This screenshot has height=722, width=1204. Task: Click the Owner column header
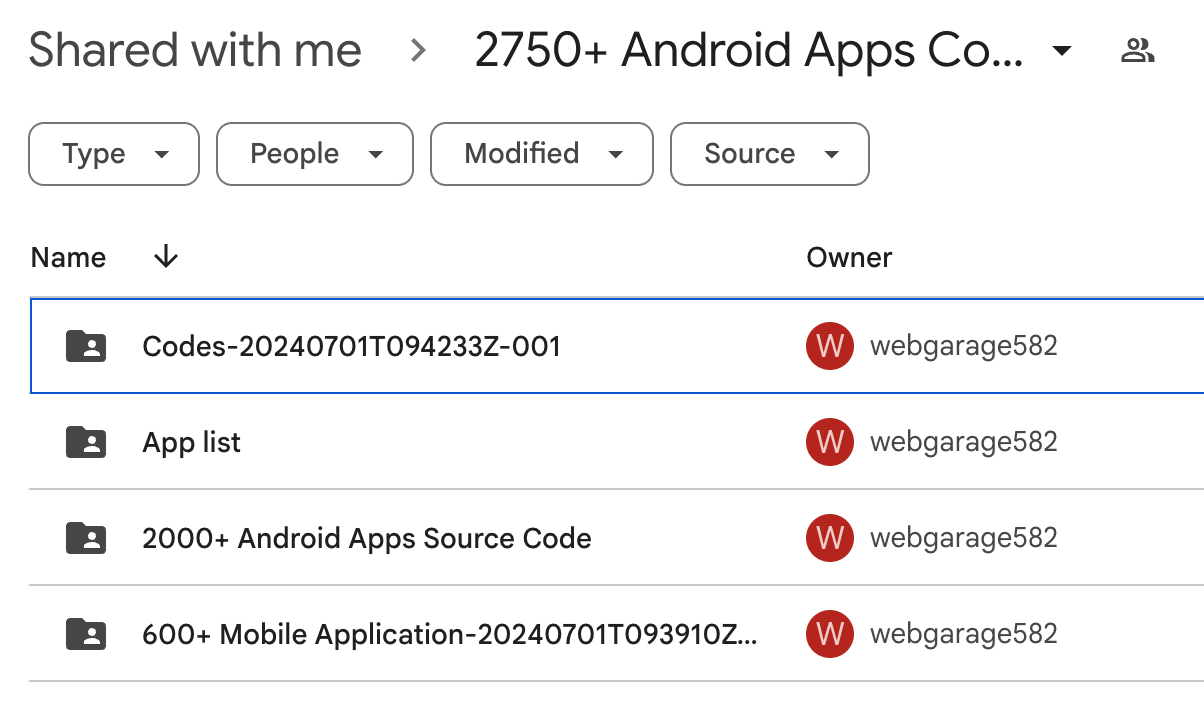pyautogui.click(x=849, y=258)
